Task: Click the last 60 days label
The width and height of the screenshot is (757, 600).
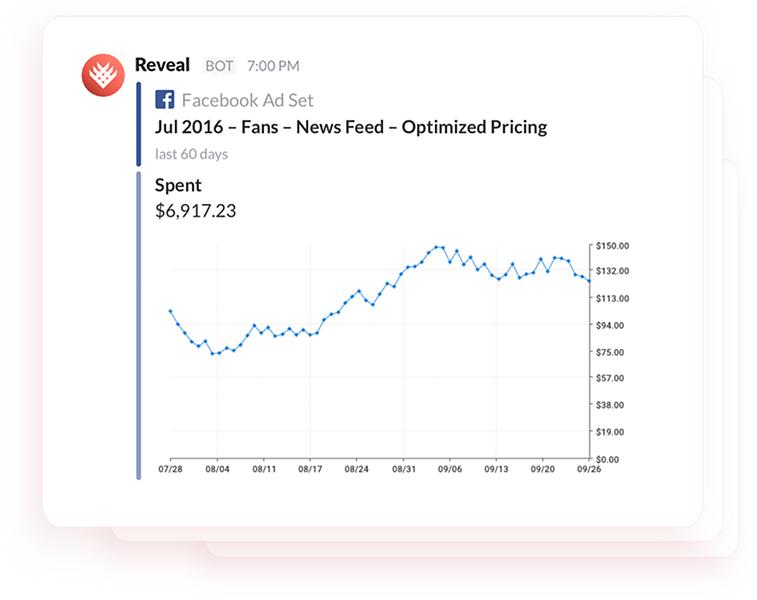Action: pos(191,154)
